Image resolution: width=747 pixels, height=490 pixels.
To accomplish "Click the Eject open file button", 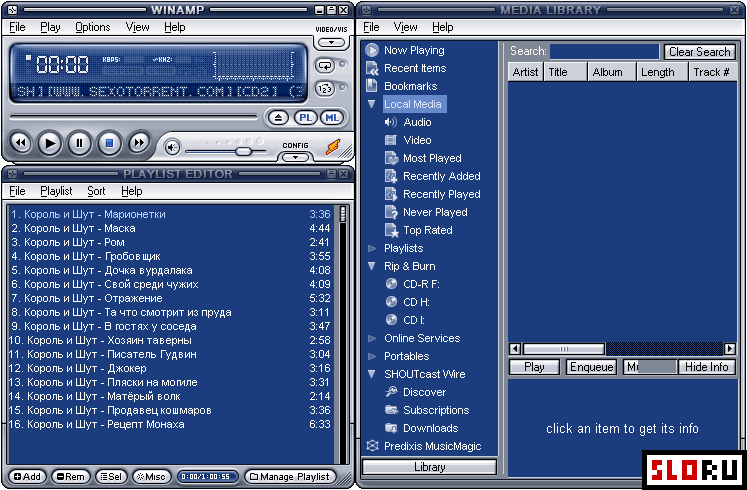I will [x=278, y=118].
